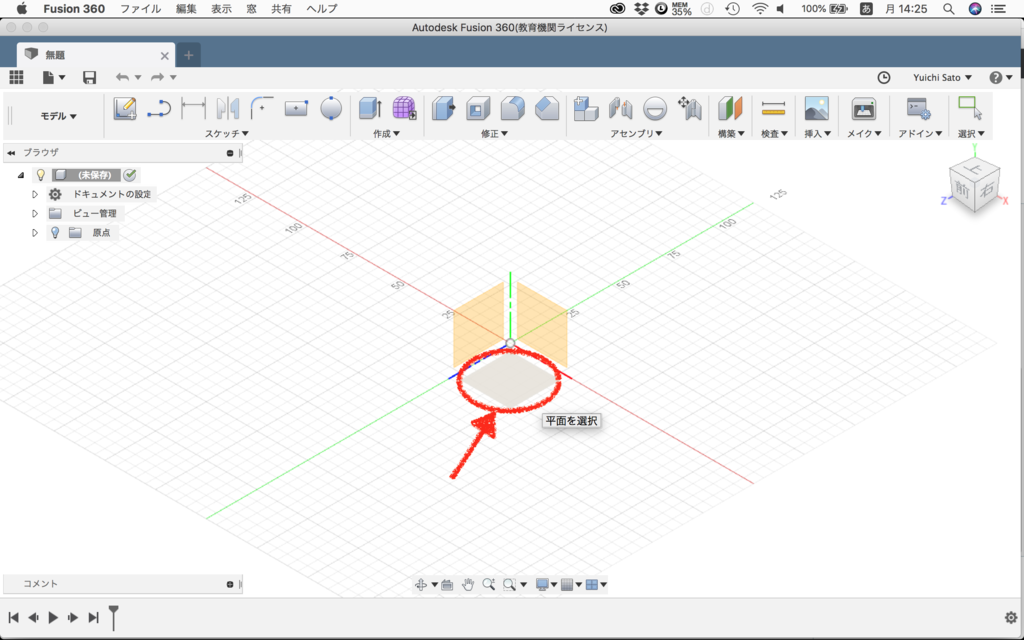Open the ヘルプ menu

coord(322,8)
